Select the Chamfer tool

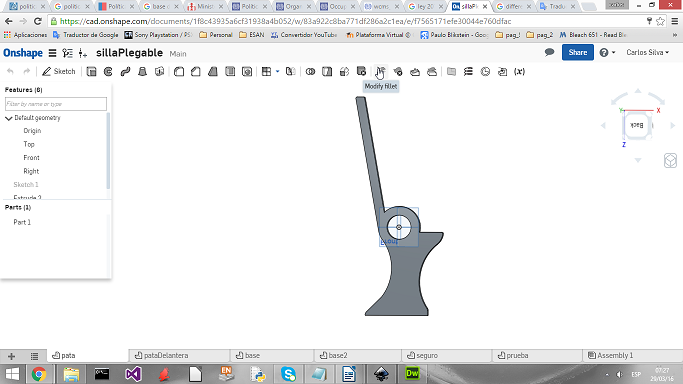click(x=196, y=71)
